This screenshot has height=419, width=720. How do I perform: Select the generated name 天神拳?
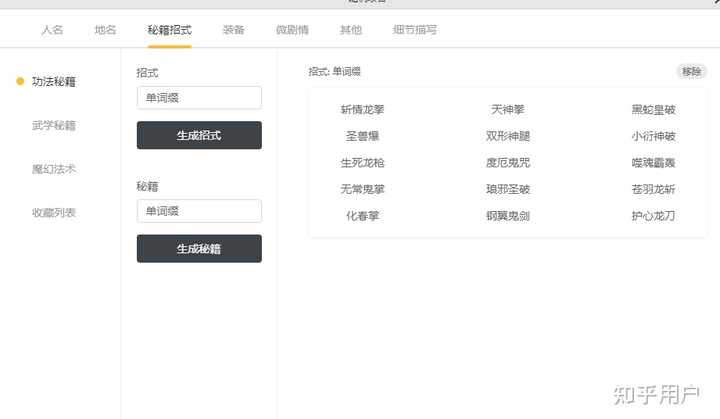coord(507,109)
